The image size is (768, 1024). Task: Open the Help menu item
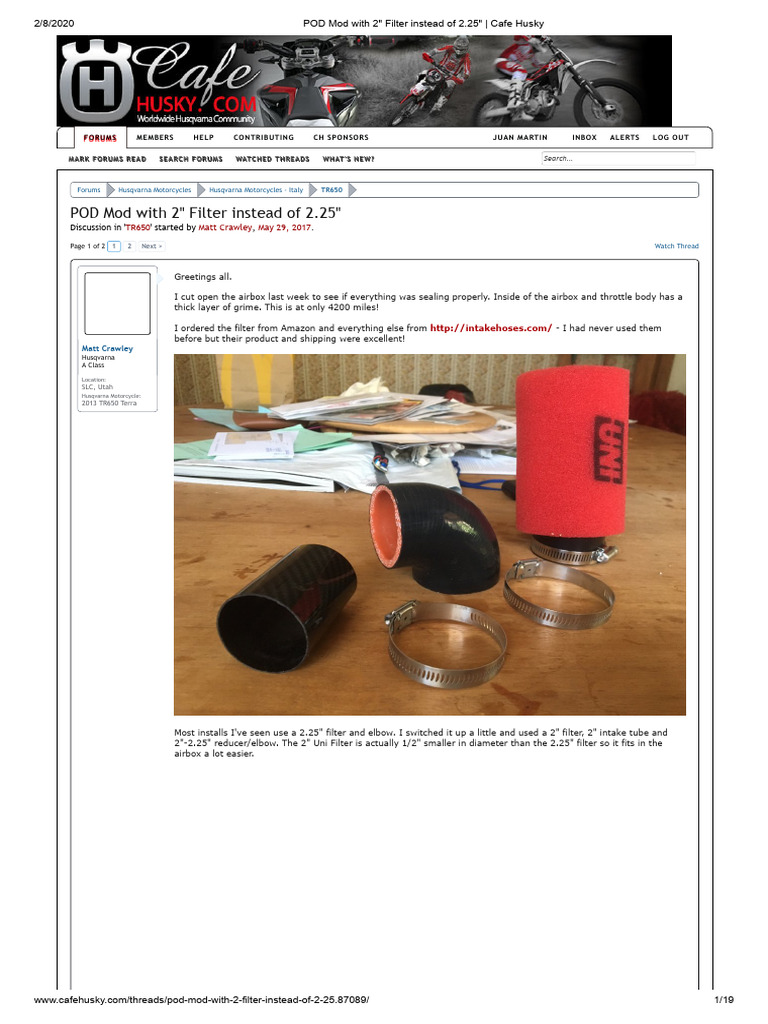click(203, 138)
